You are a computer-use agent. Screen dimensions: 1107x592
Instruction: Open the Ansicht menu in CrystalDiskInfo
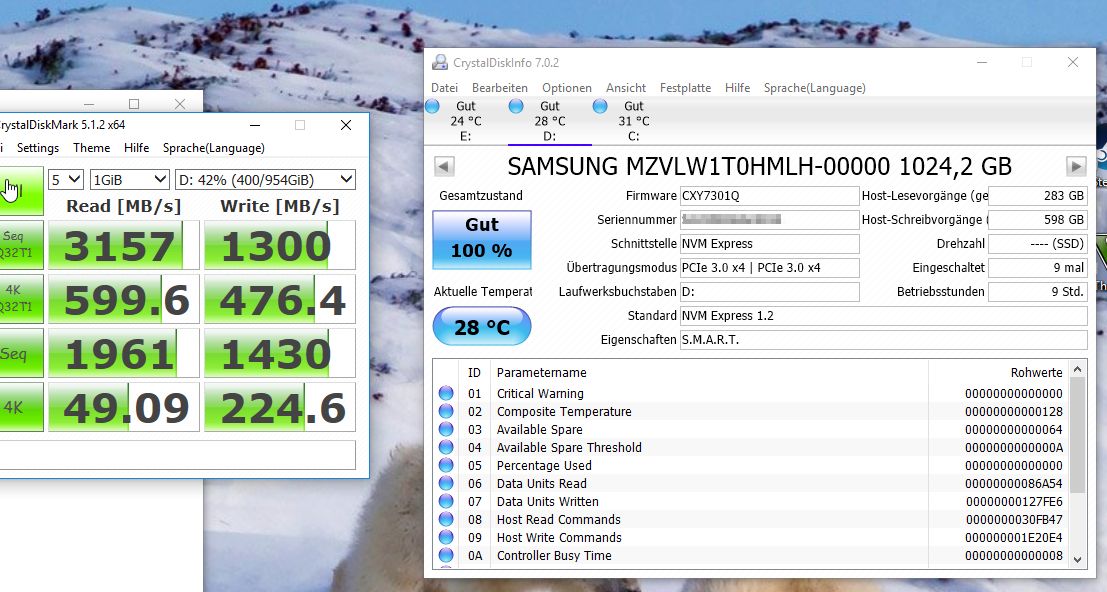(x=626, y=87)
